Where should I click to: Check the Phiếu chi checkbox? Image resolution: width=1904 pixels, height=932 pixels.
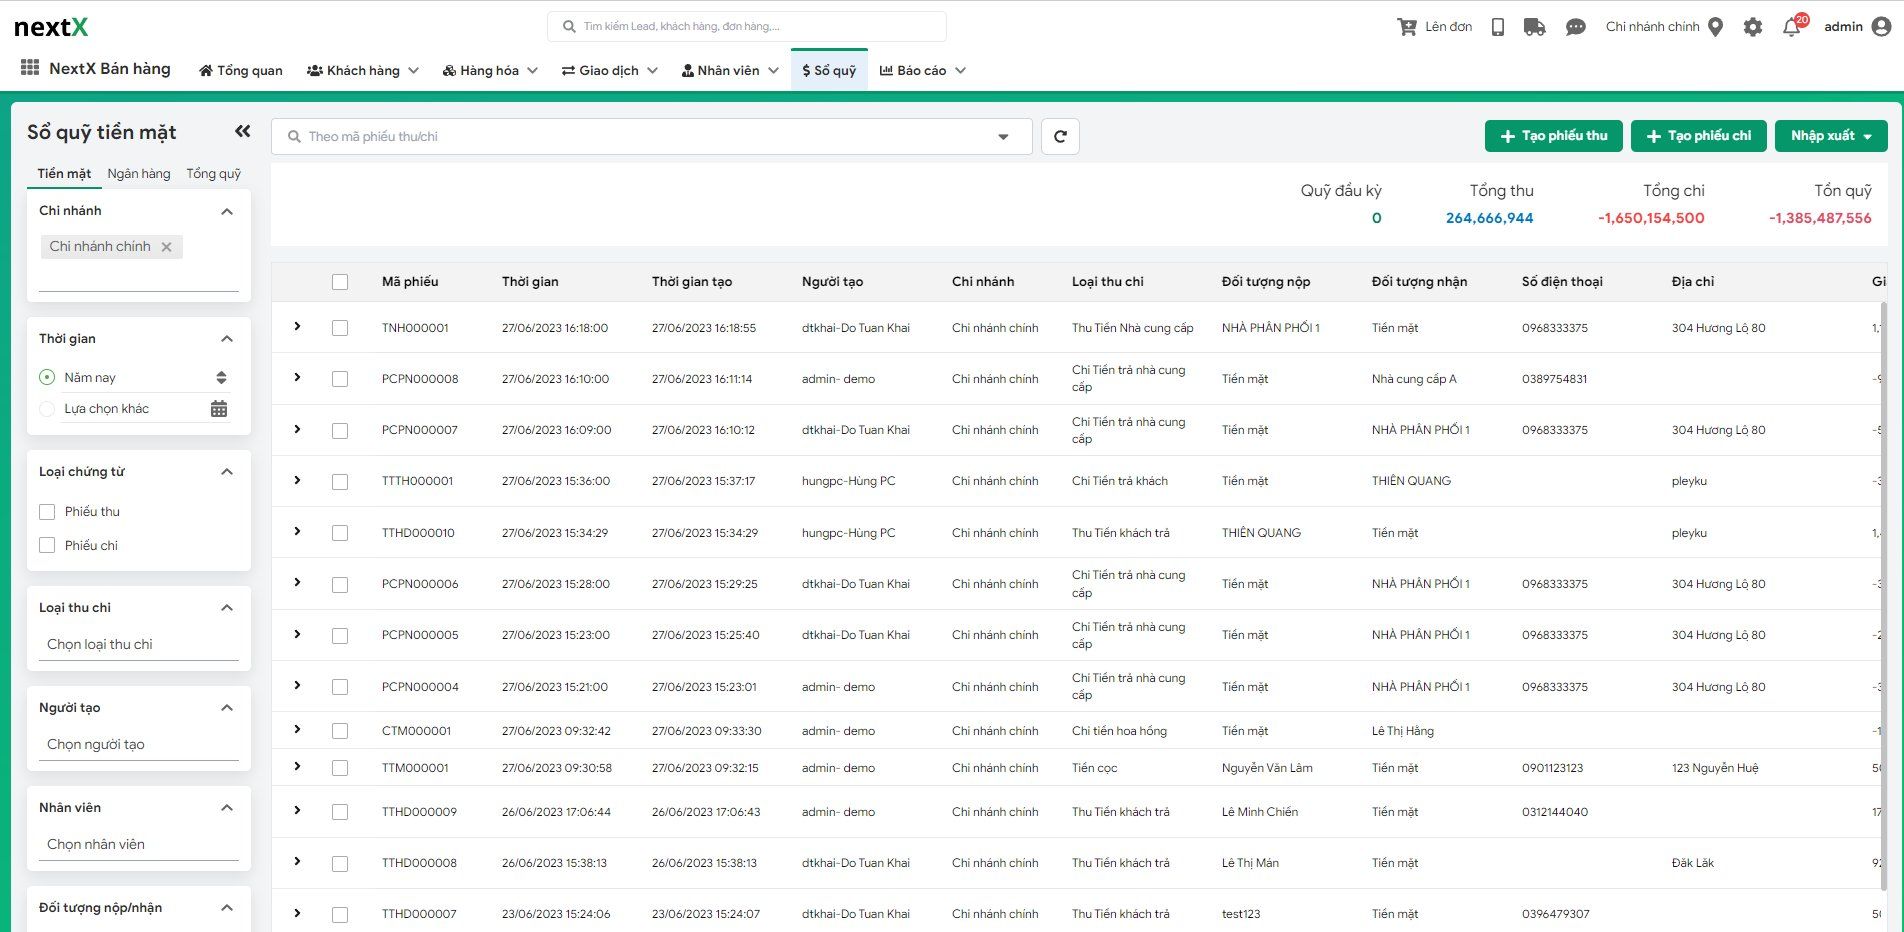click(x=47, y=546)
